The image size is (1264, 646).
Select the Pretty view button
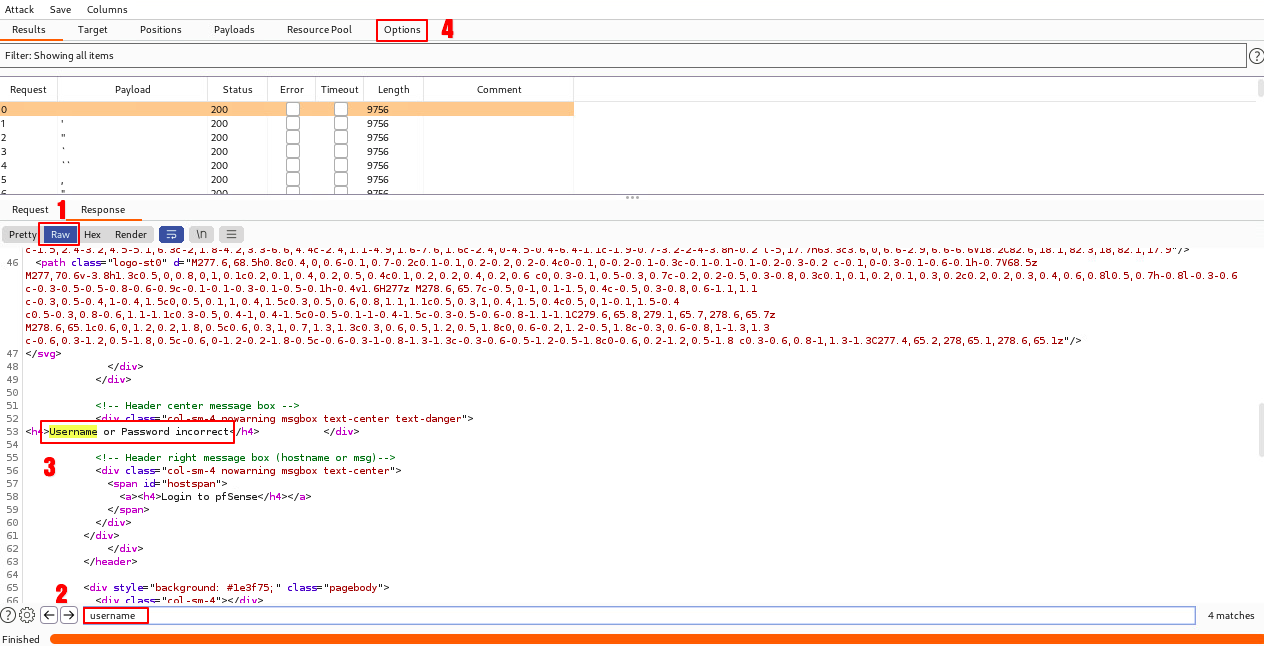pos(22,234)
